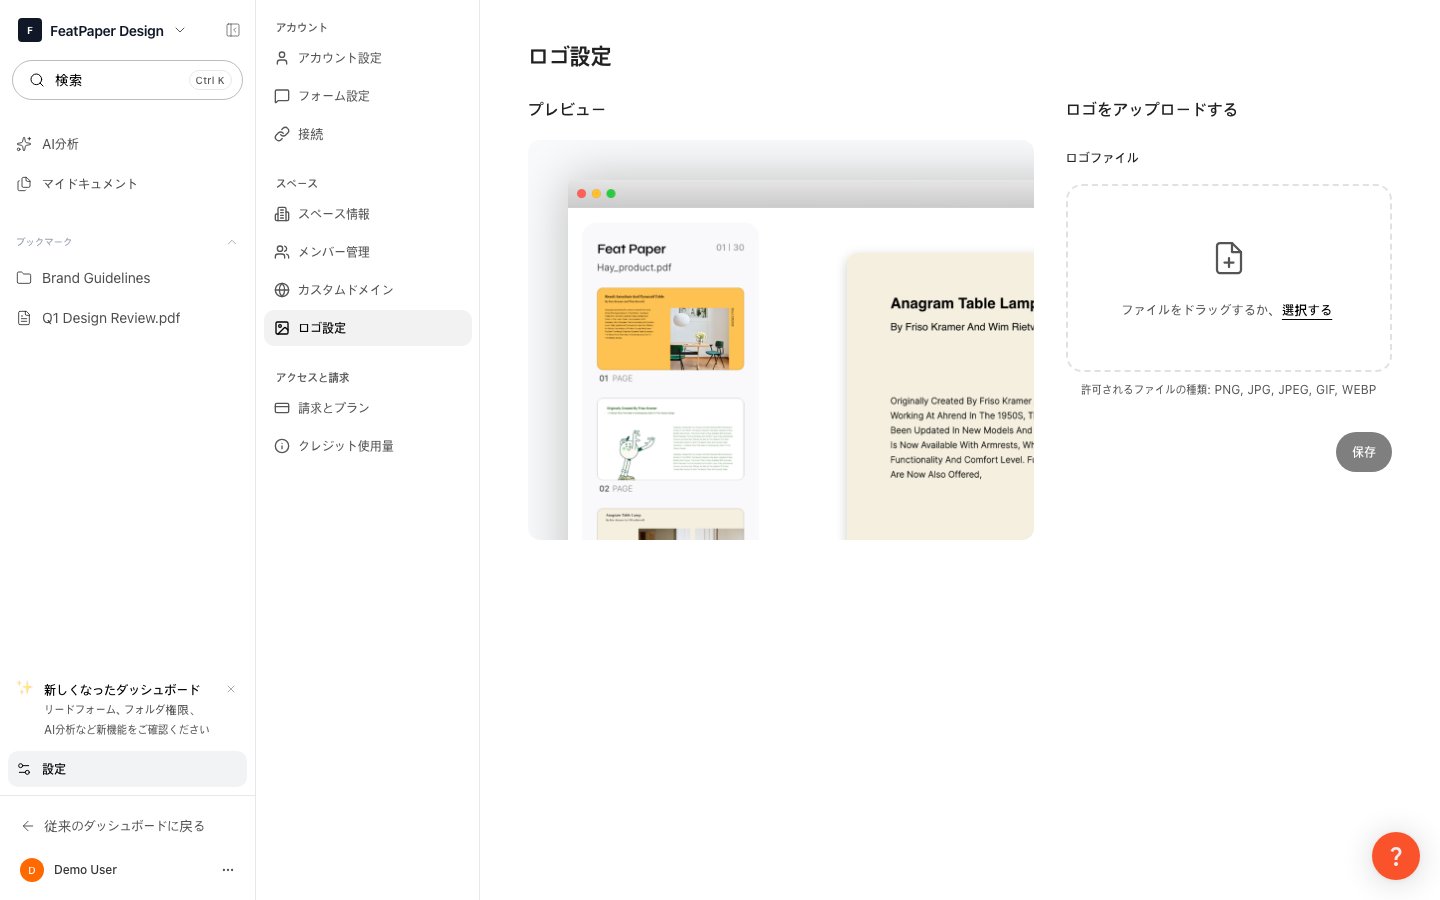
Task: Open AI分析 from the sidebar
Action: (x=127, y=144)
